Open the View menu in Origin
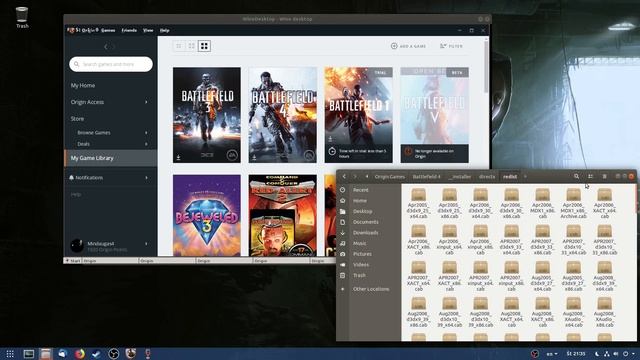 click(148, 30)
